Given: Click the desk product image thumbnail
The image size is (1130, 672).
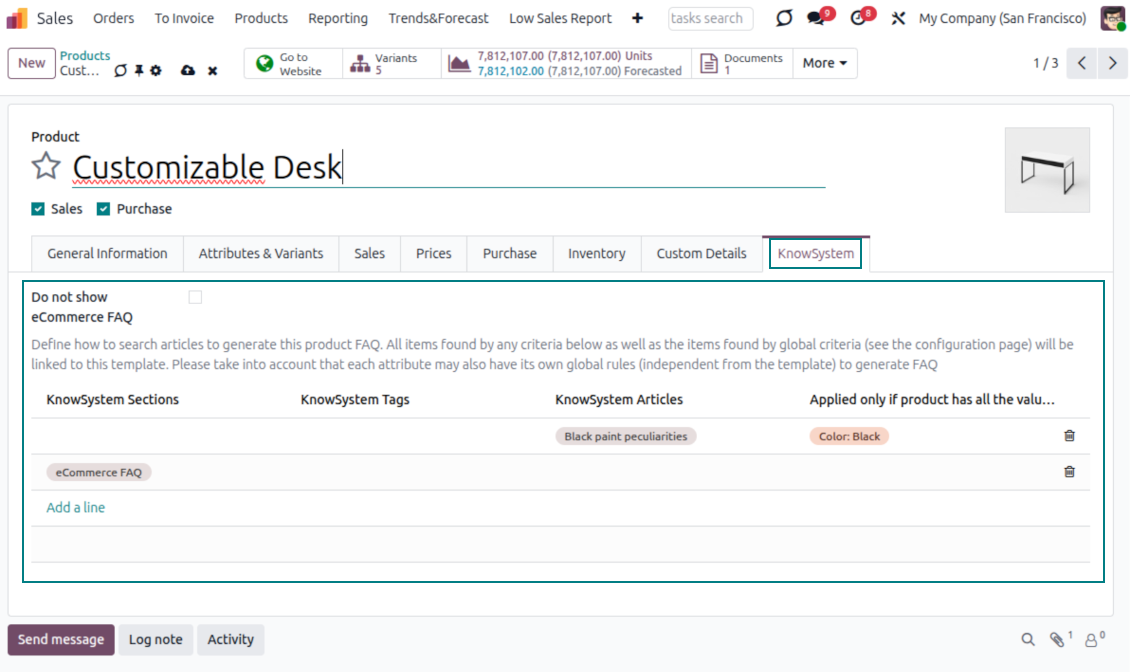Looking at the screenshot, I should (x=1047, y=170).
